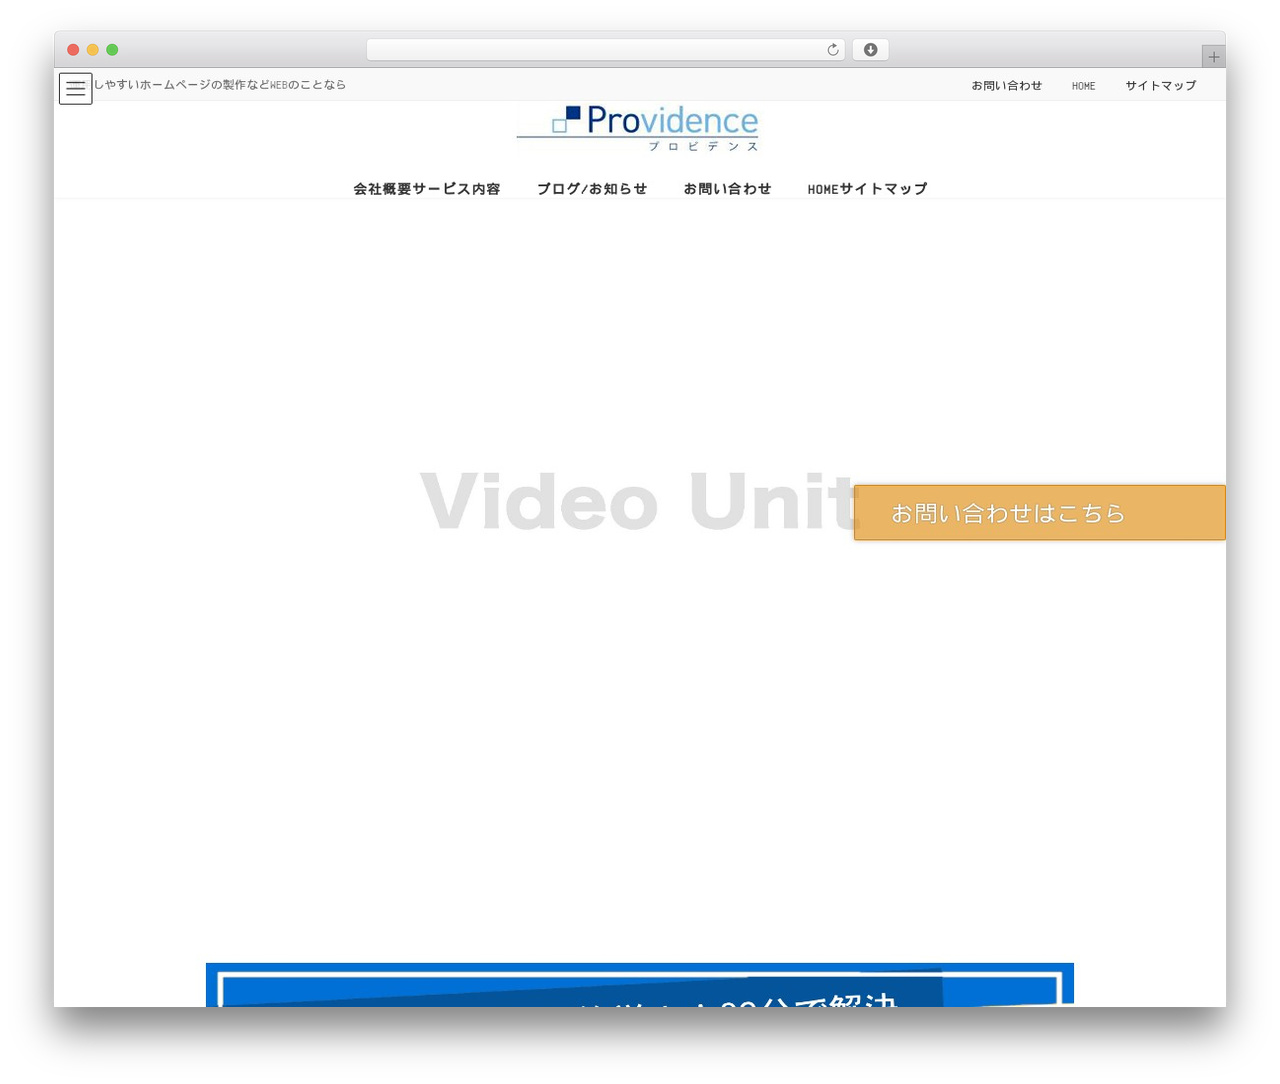Click the Providence logo
This screenshot has height=1084, width=1280.
(x=638, y=128)
